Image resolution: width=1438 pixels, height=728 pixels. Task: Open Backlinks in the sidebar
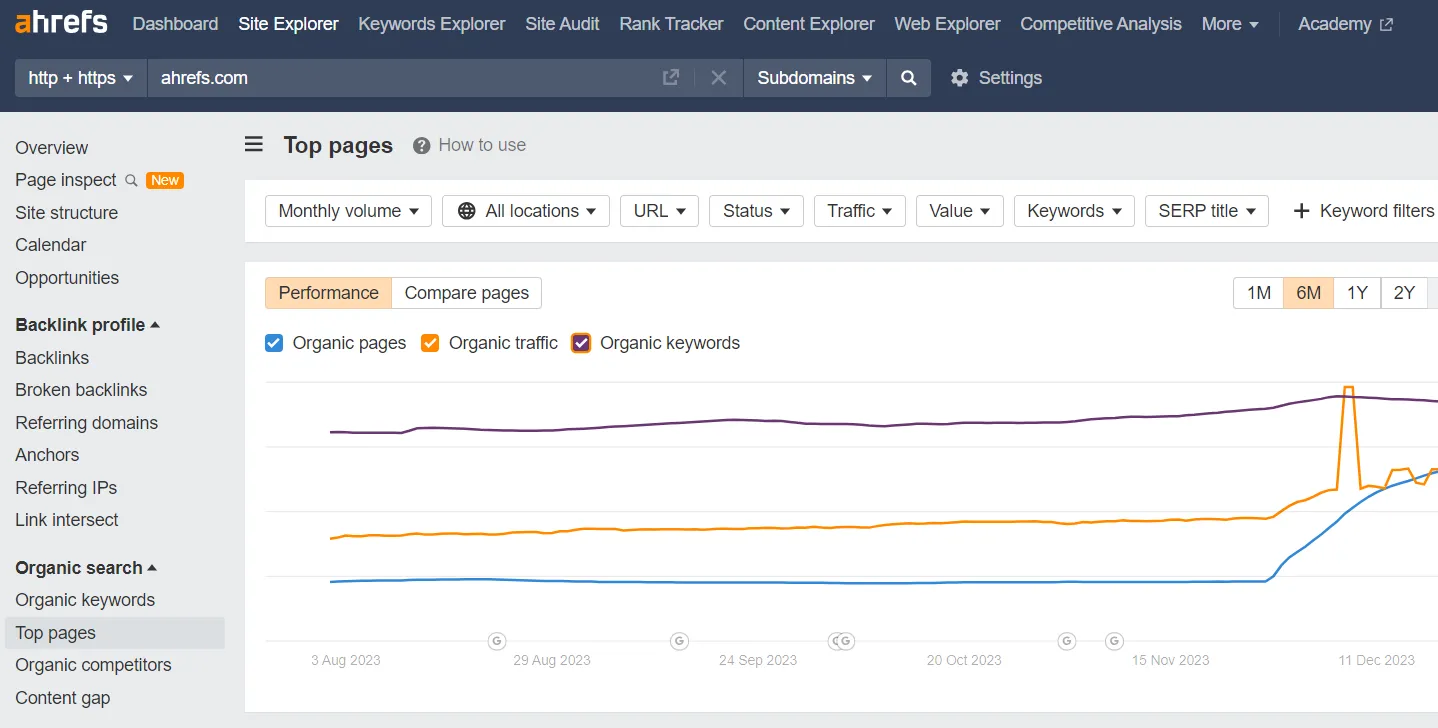click(x=52, y=358)
